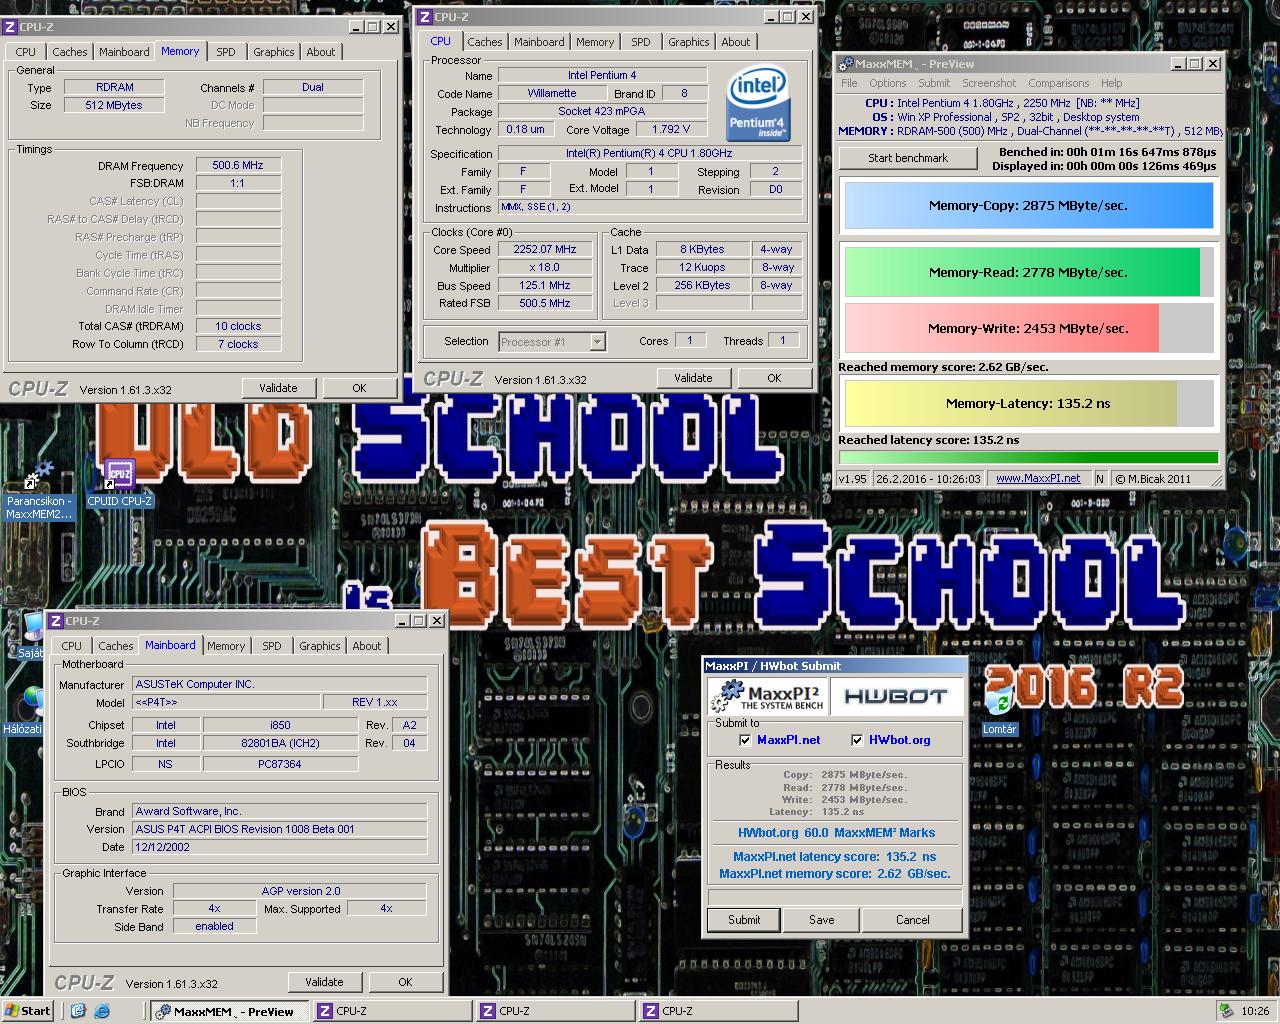The image size is (1280, 1024).
Task: Switch to Memory tab in CPU-Z Mainboard window
Action: (226, 646)
